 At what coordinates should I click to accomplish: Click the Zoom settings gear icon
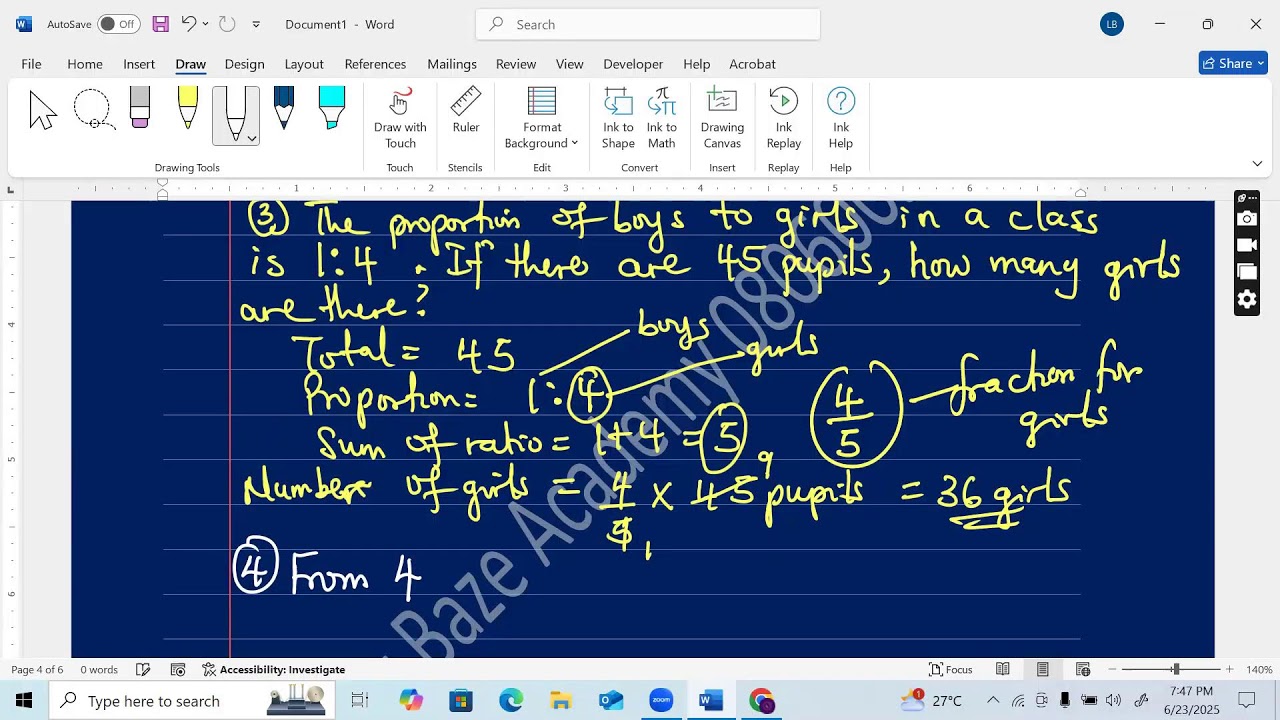pyautogui.click(x=1246, y=299)
